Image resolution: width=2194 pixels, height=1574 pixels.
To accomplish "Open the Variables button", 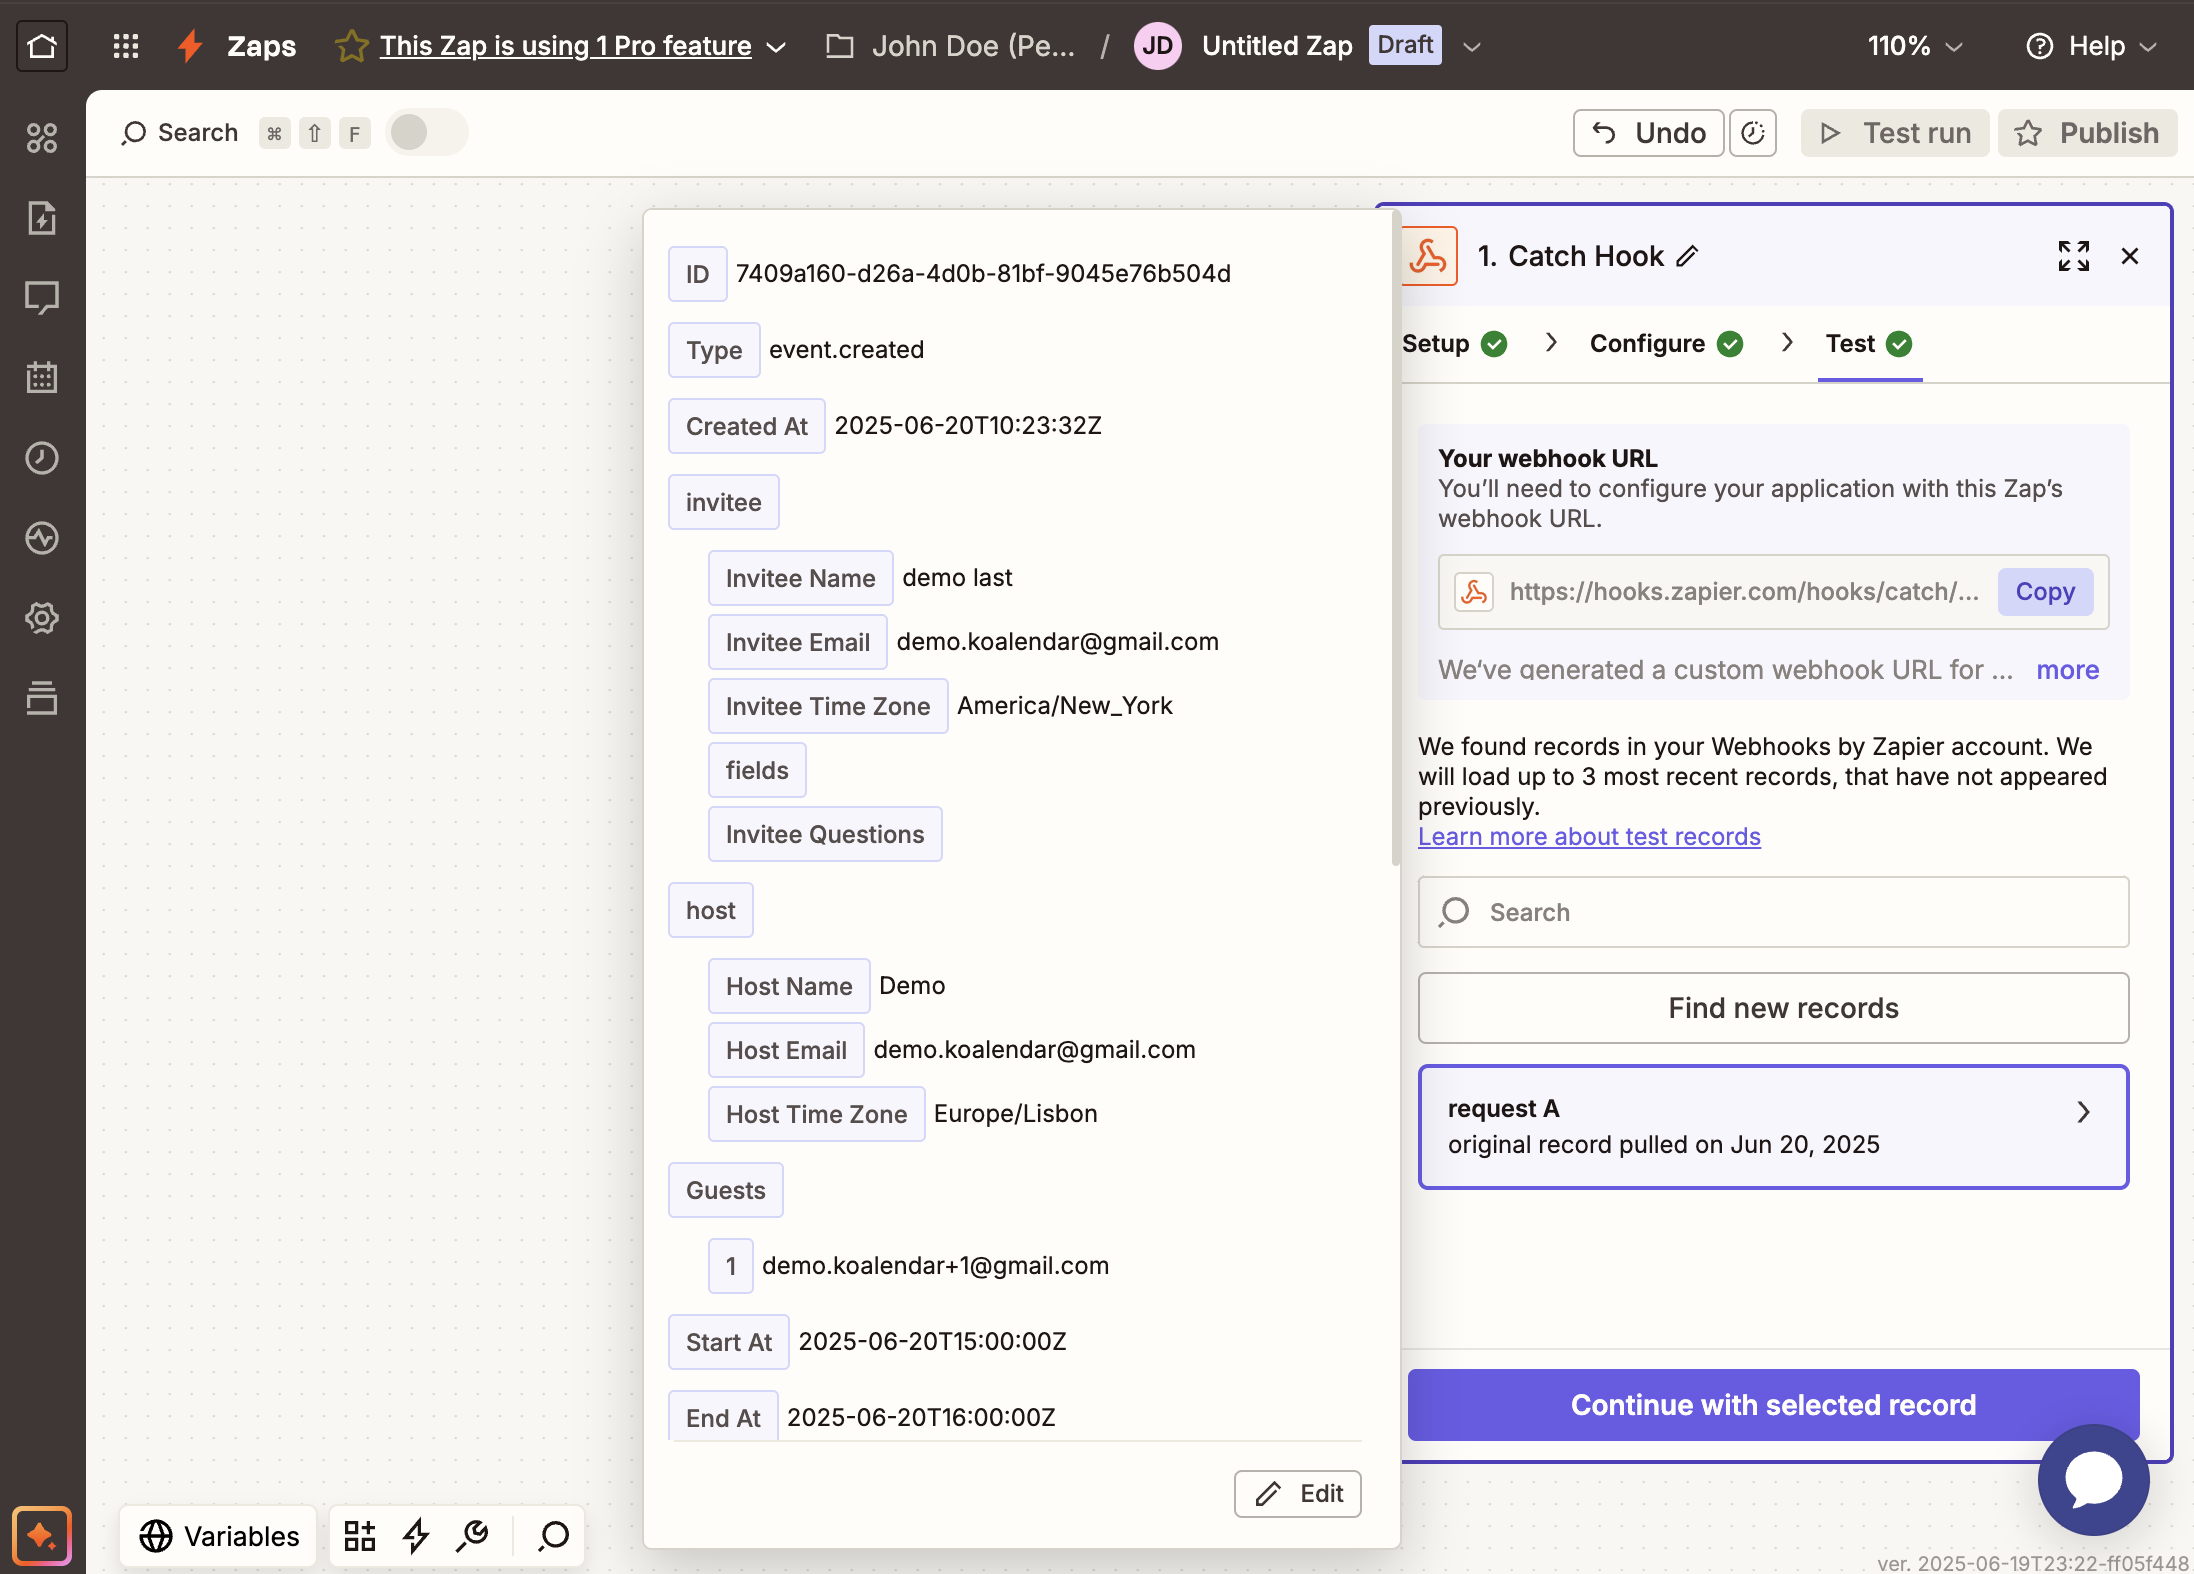I will pyautogui.click(x=219, y=1535).
